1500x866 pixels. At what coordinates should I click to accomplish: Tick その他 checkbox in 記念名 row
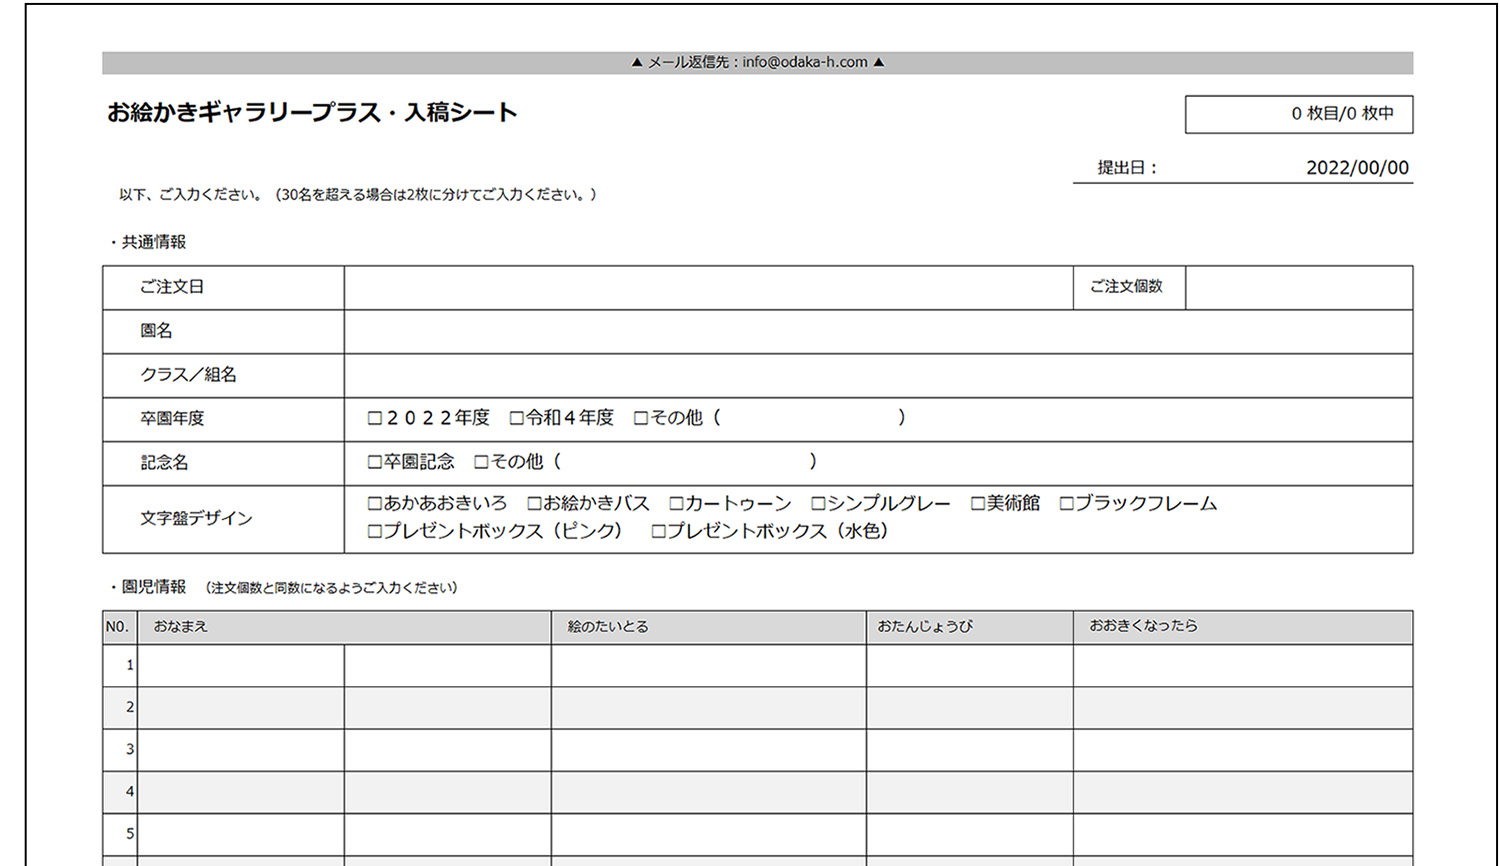click(481, 462)
